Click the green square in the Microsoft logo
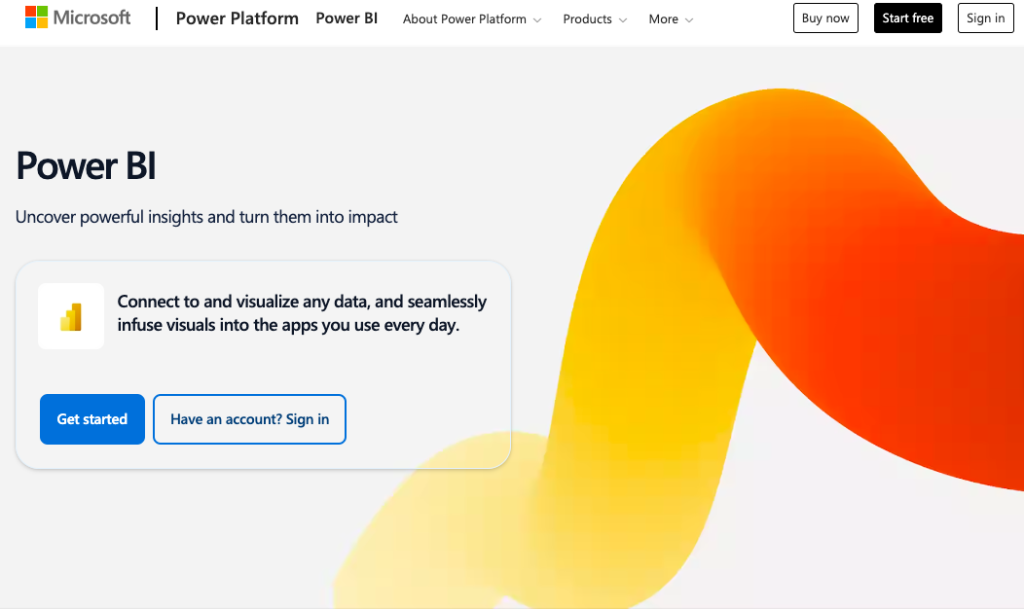The height and width of the screenshot is (609, 1024). (42, 12)
